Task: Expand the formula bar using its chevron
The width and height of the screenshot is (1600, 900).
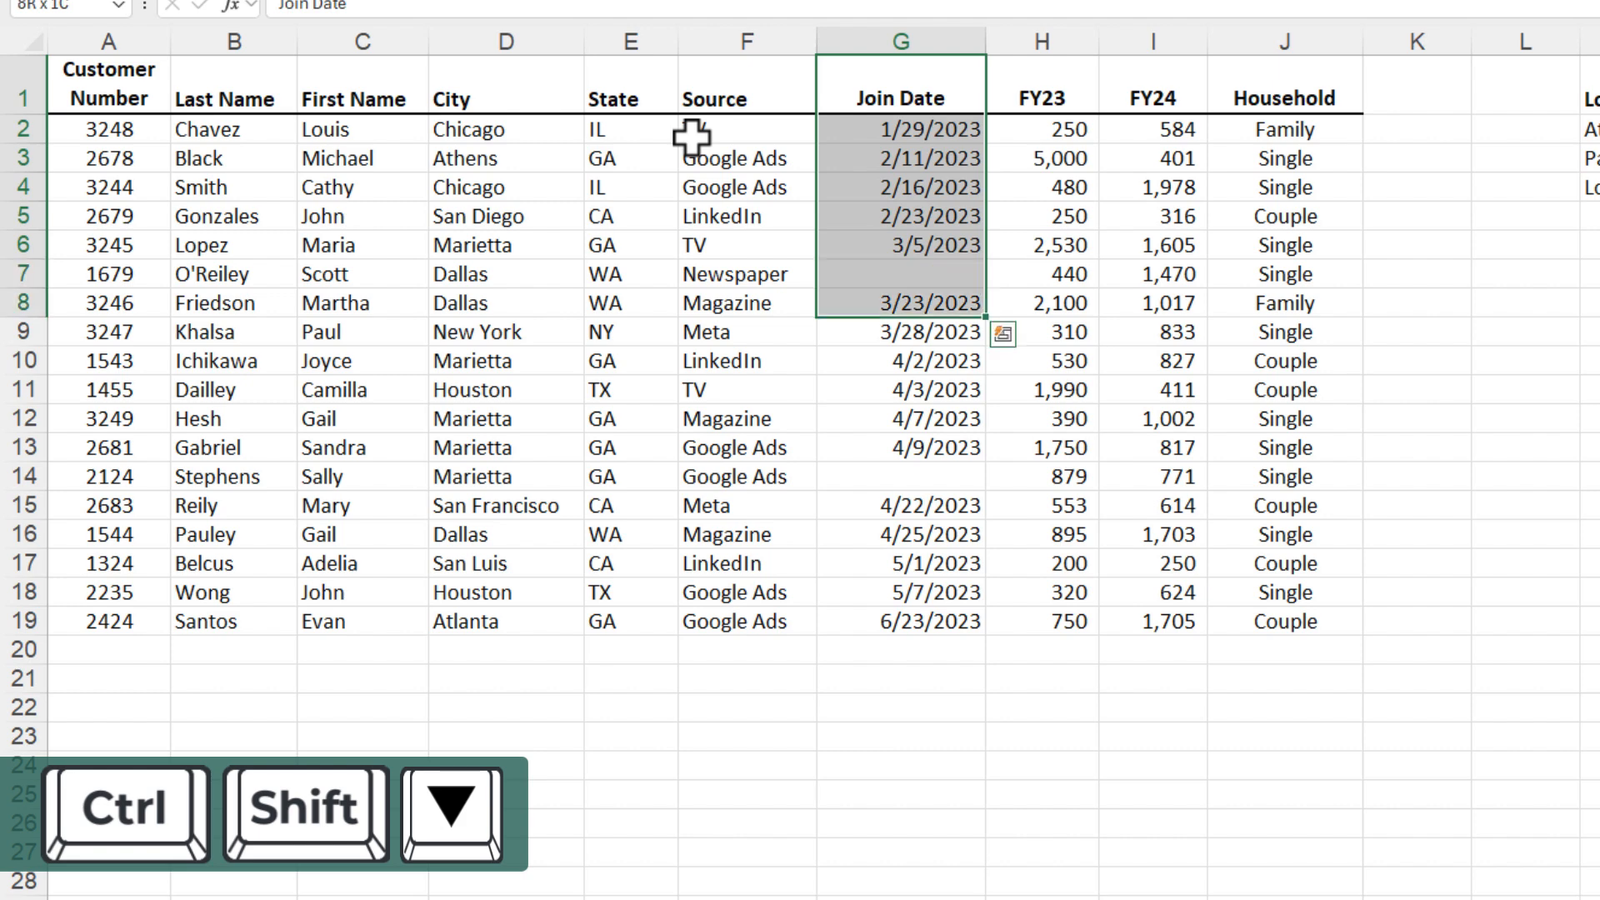Action: 253,6
